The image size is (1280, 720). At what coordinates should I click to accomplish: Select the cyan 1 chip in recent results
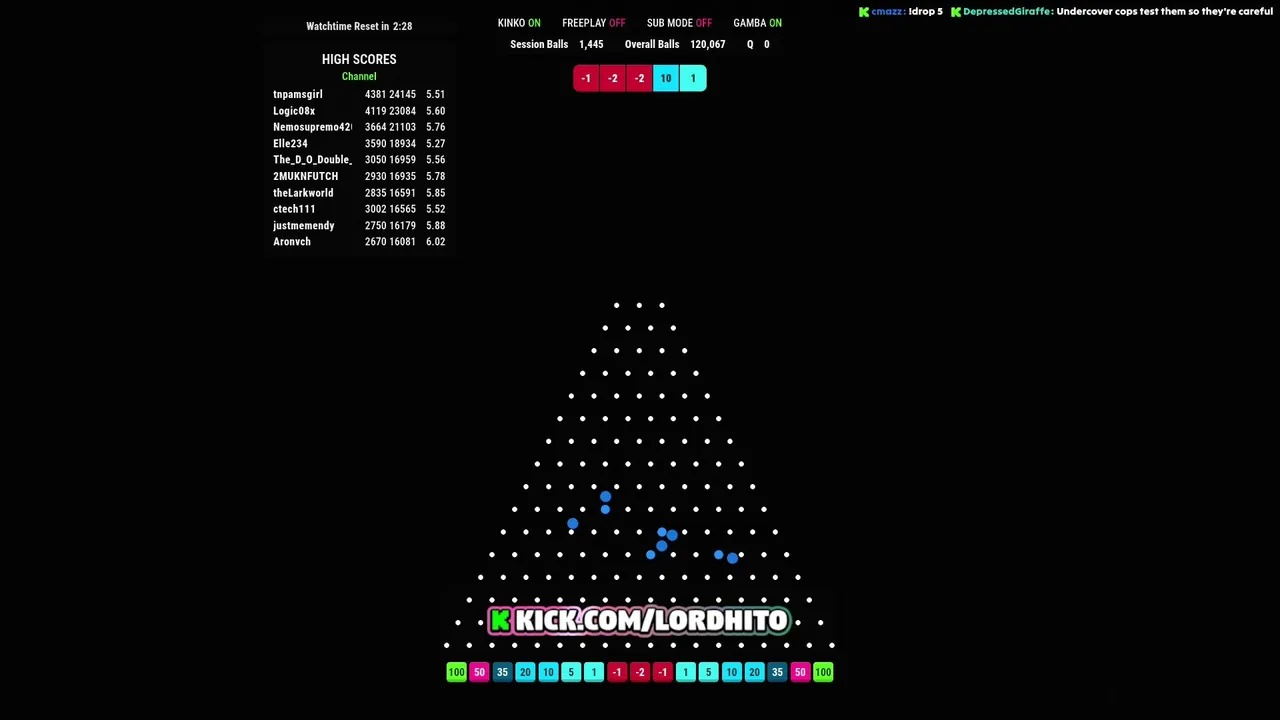pos(693,78)
